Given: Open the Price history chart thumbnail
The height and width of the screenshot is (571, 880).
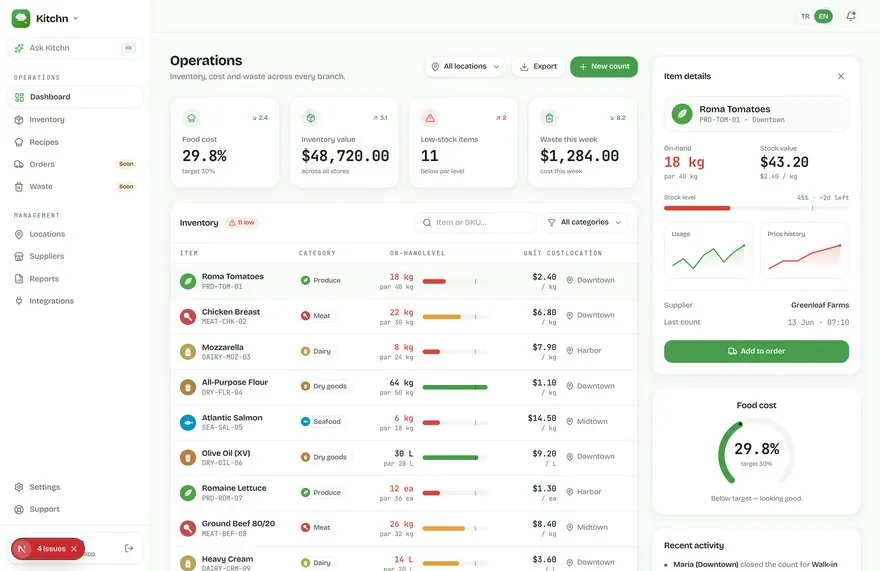Looking at the screenshot, I should [804, 250].
